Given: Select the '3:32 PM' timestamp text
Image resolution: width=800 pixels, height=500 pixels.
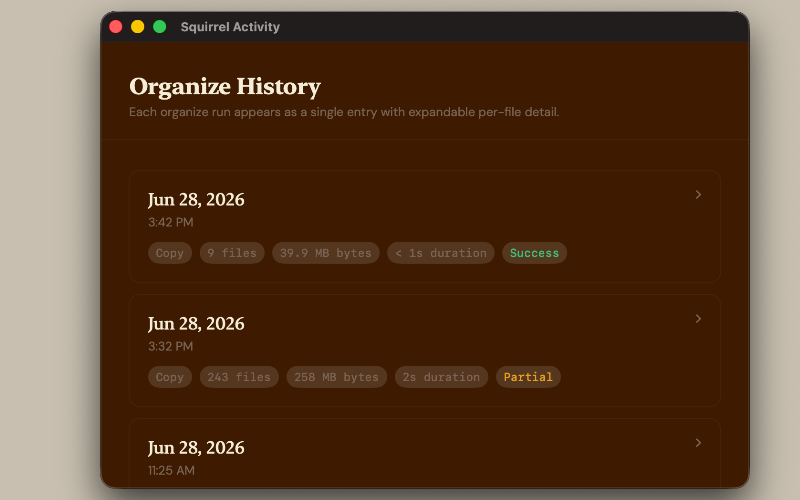Looking at the screenshot, I should (171, 346).
